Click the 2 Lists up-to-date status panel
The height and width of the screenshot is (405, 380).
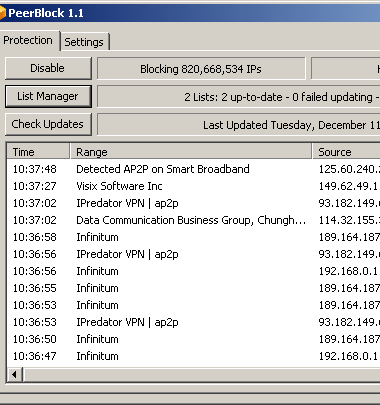click(x=238, y=97)
